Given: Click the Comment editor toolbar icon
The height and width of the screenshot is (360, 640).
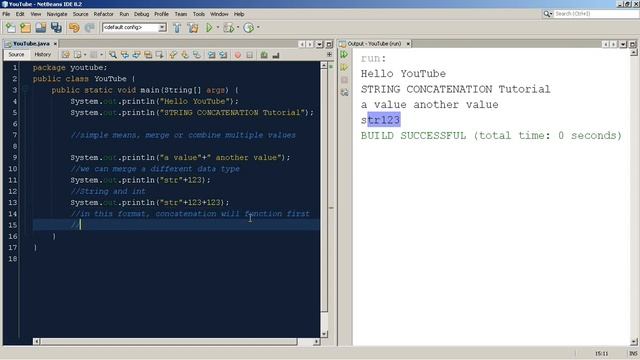Looking at the screenshot, I should [264, 55].
